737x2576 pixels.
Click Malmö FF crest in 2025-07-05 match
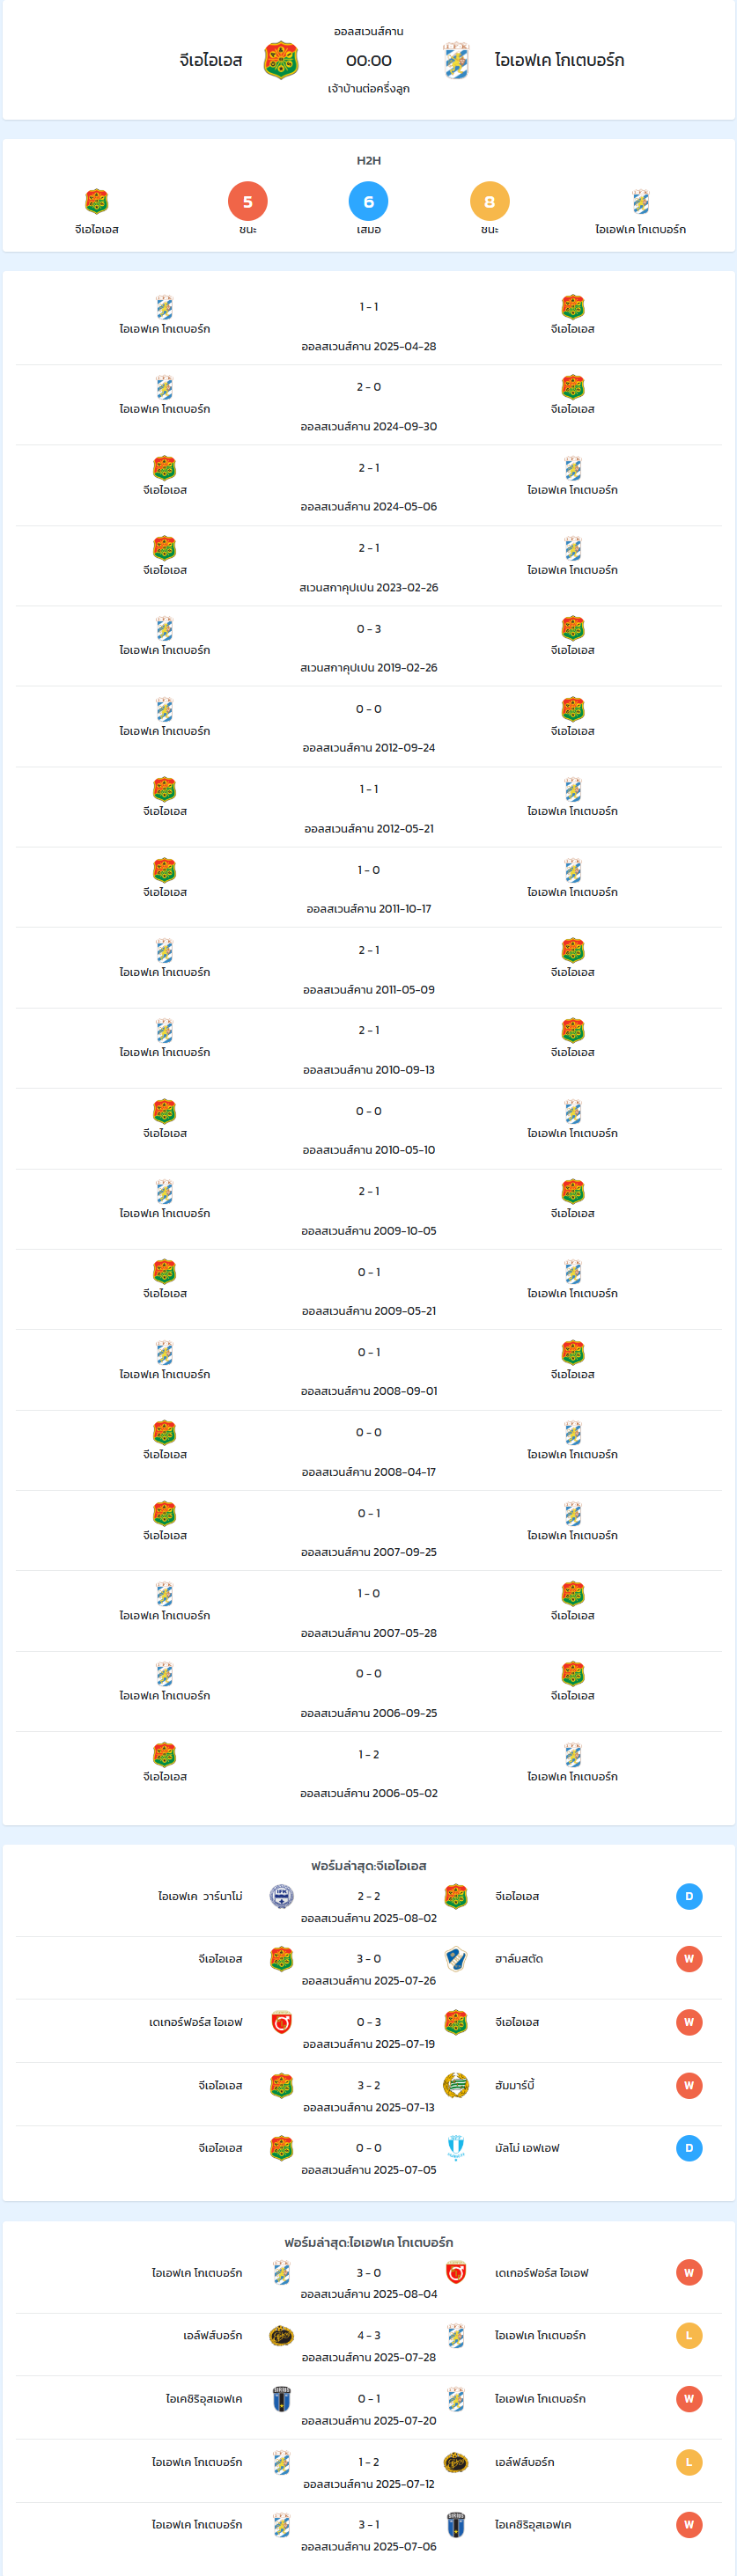pos(456,2147)
